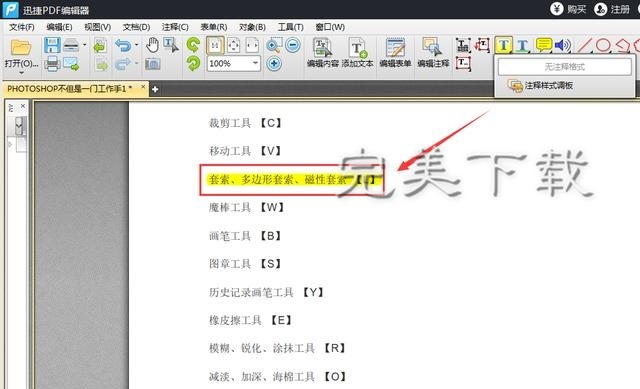Select the Hand tool

coord(153,45)
